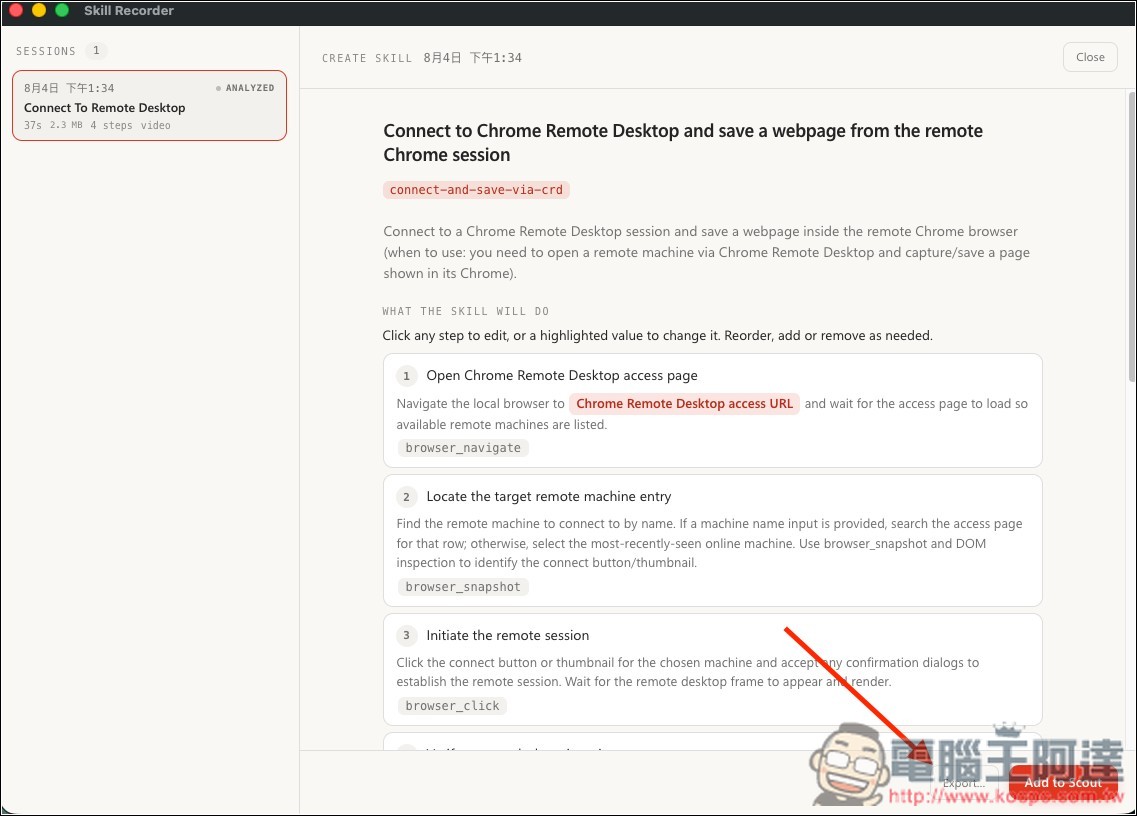Click the browser_click tool tag

click(x=452, y=706)
